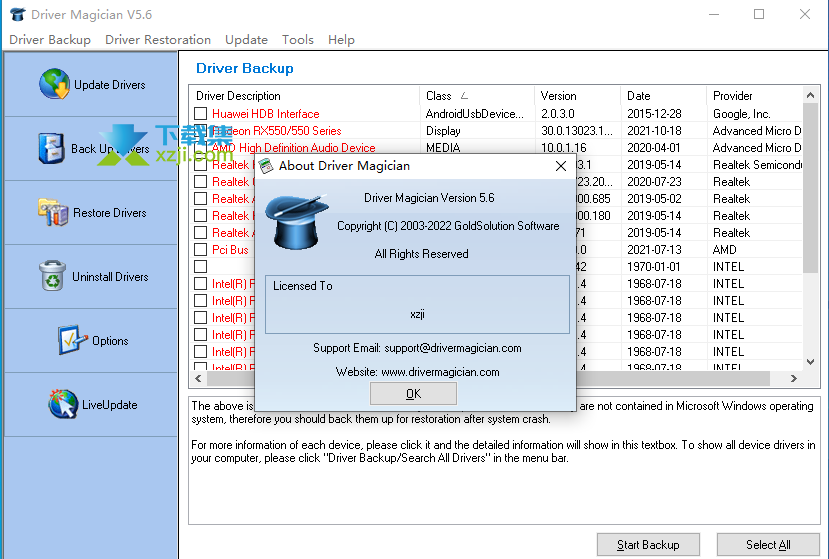The width and height of the screenshot is (829, 559).
Task: Click the horizontal scrollbar thumb of driver list
Action: 488,378
